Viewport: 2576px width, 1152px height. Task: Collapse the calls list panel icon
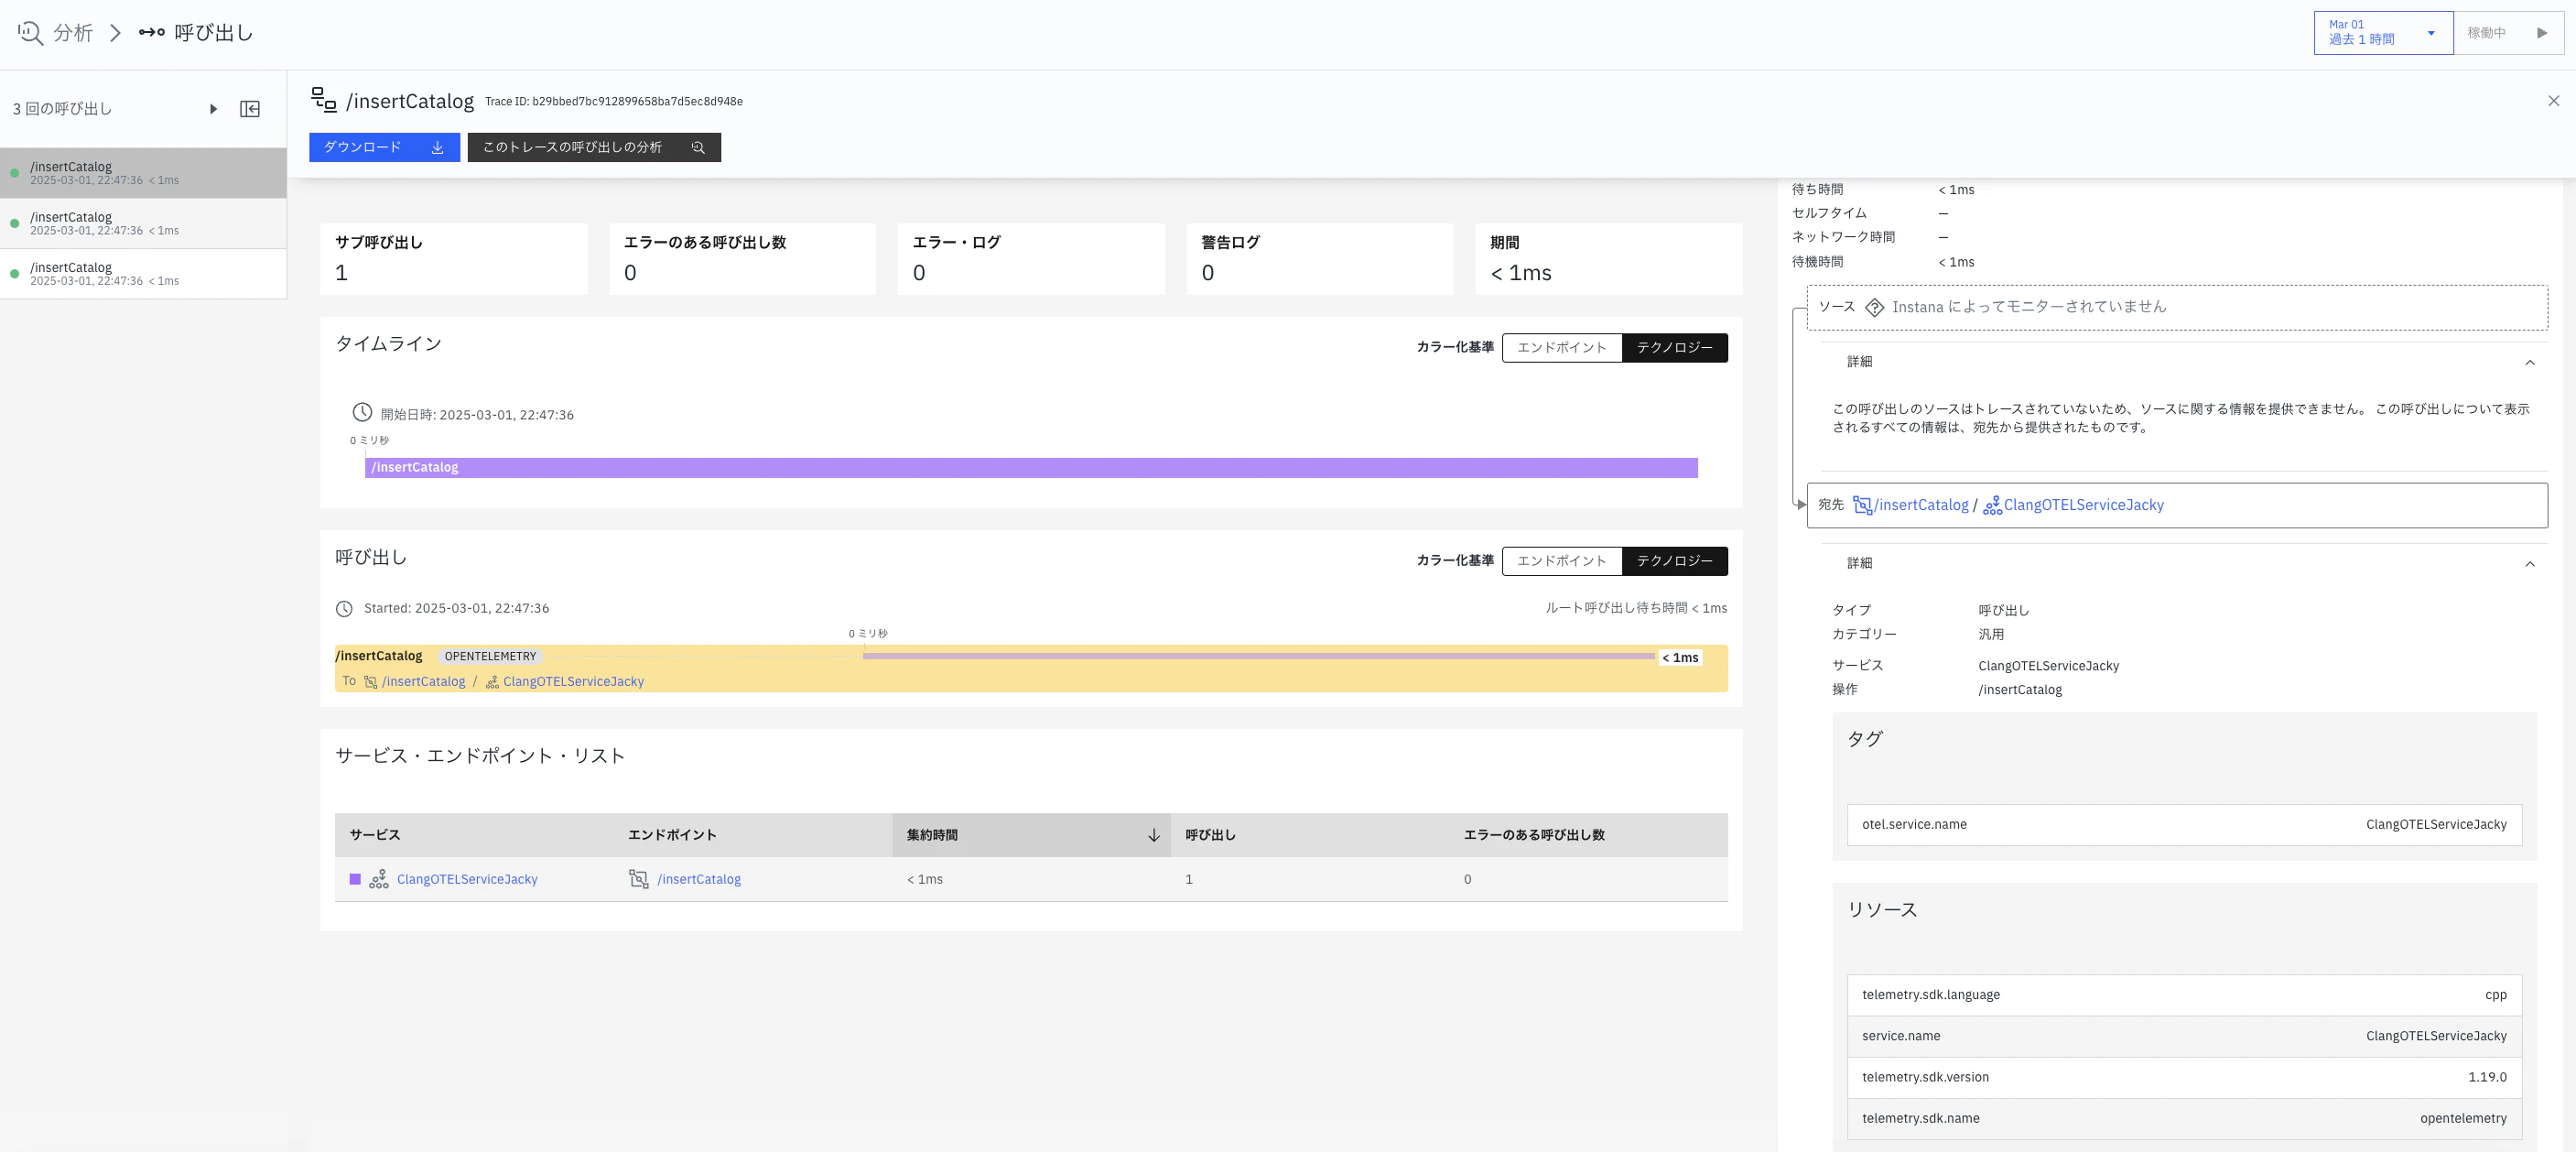(x=250, y=109)
